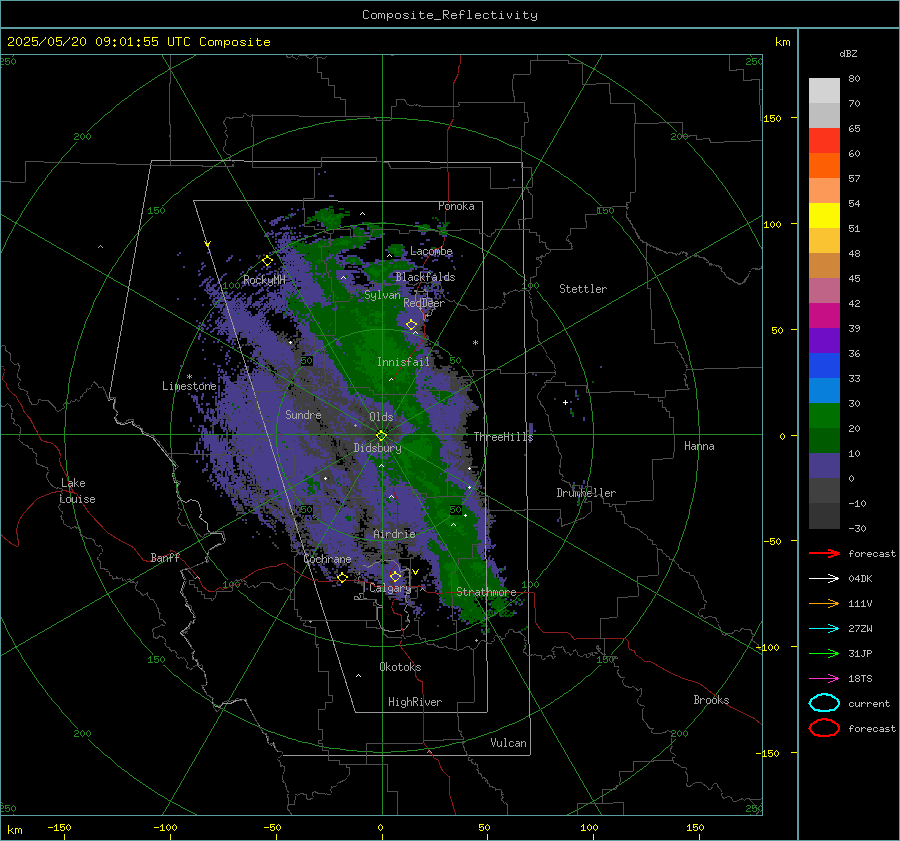Click the Stettler town label
900x841 pixels.
[583, 289]
